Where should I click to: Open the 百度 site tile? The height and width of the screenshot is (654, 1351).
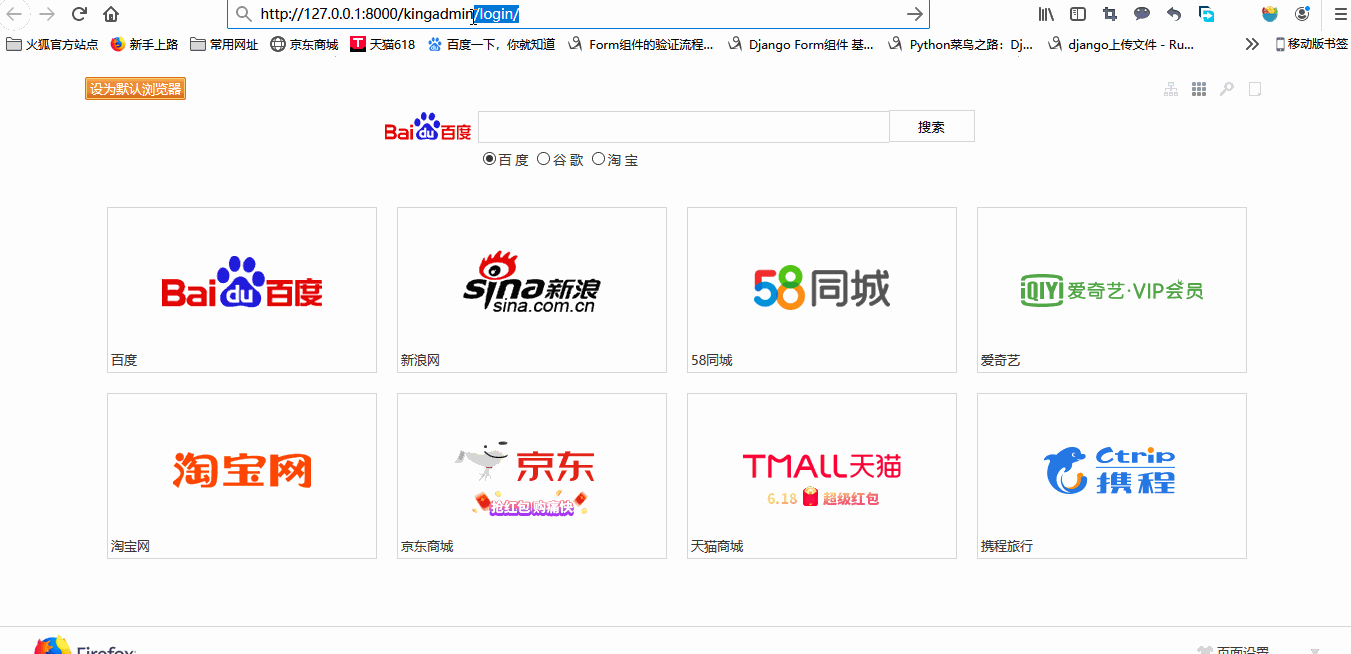[x=242, y=290]
